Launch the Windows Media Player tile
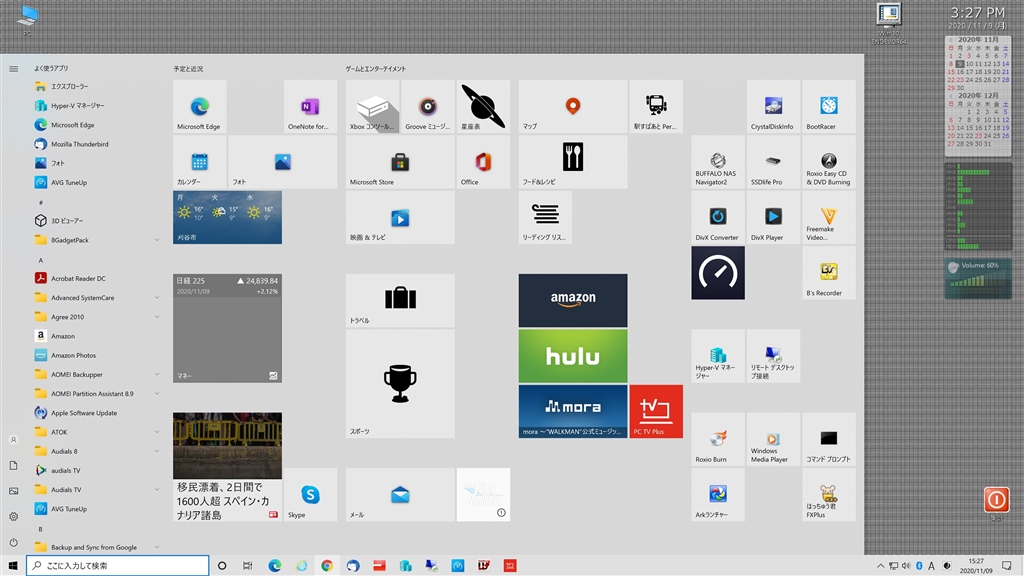 click(773, 440)
